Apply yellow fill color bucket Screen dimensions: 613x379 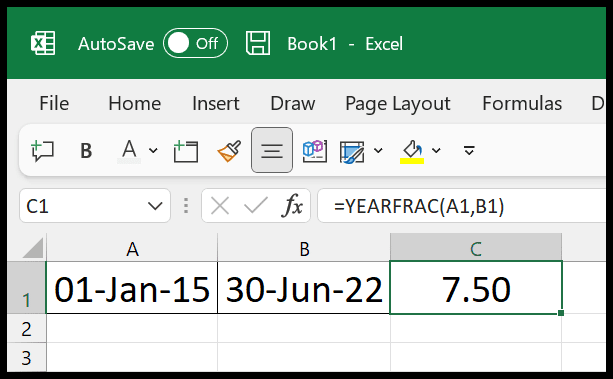412,152
